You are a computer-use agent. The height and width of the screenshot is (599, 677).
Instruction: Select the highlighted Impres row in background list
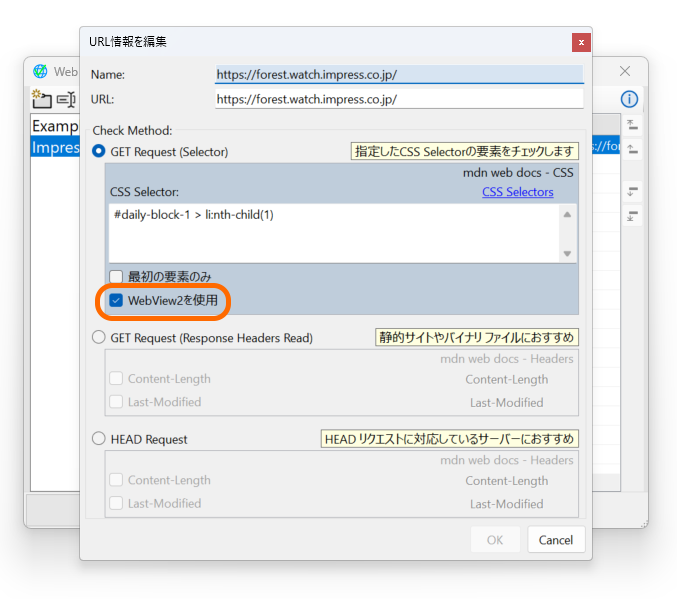pyautogui.click(x=55, y=147)
